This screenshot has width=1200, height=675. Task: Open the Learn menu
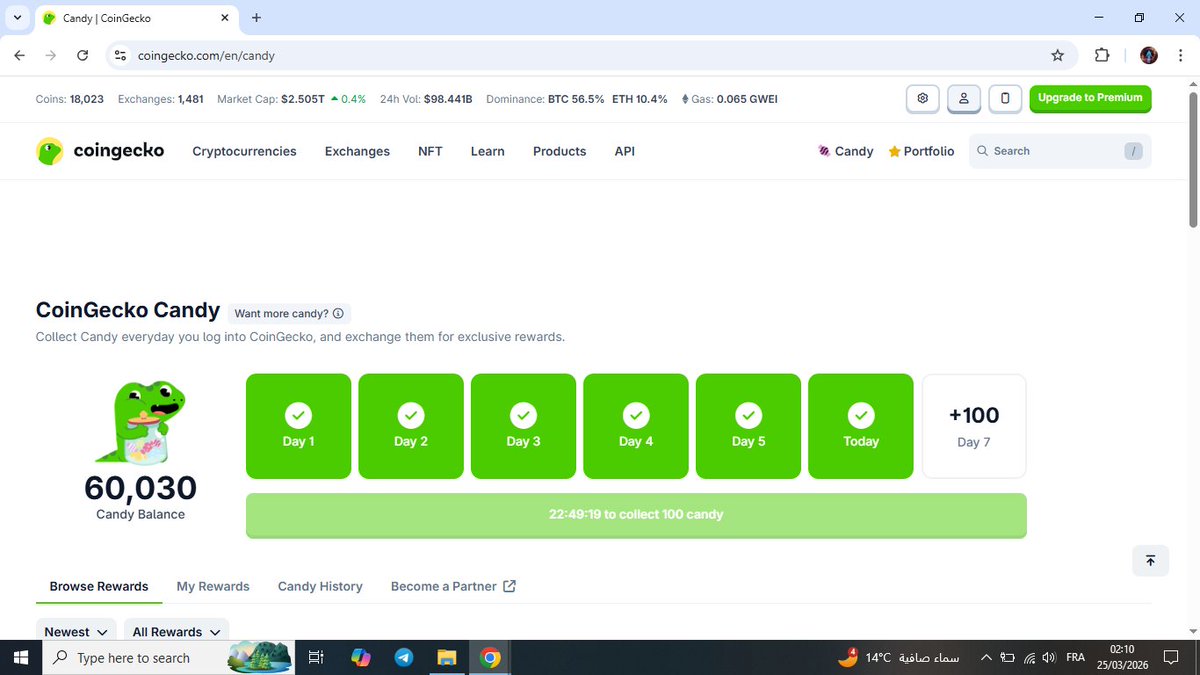pyautogui.click(x=487, y=151)
